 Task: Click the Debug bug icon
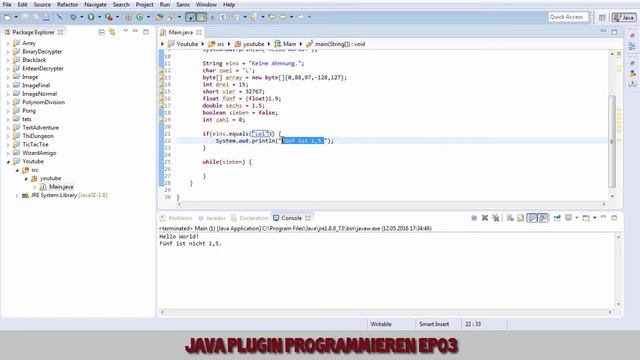[73, 17]
